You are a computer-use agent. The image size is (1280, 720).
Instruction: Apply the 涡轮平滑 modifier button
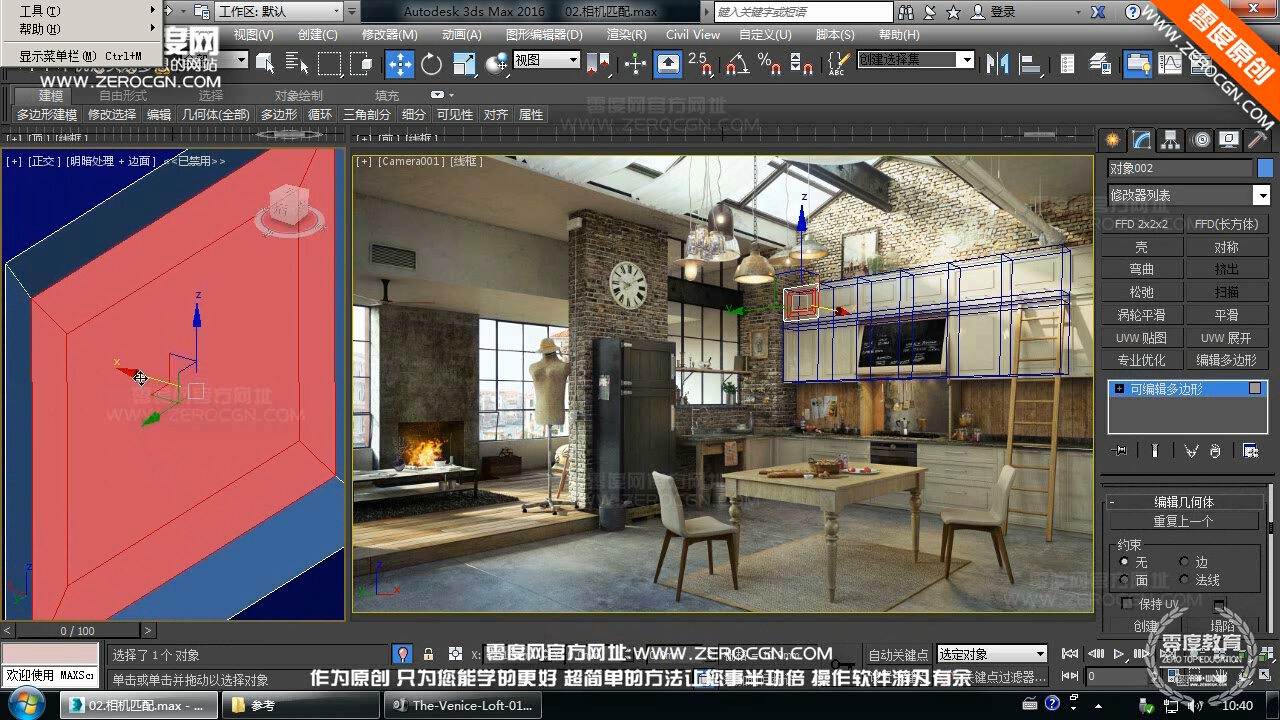pos(1142,315)
